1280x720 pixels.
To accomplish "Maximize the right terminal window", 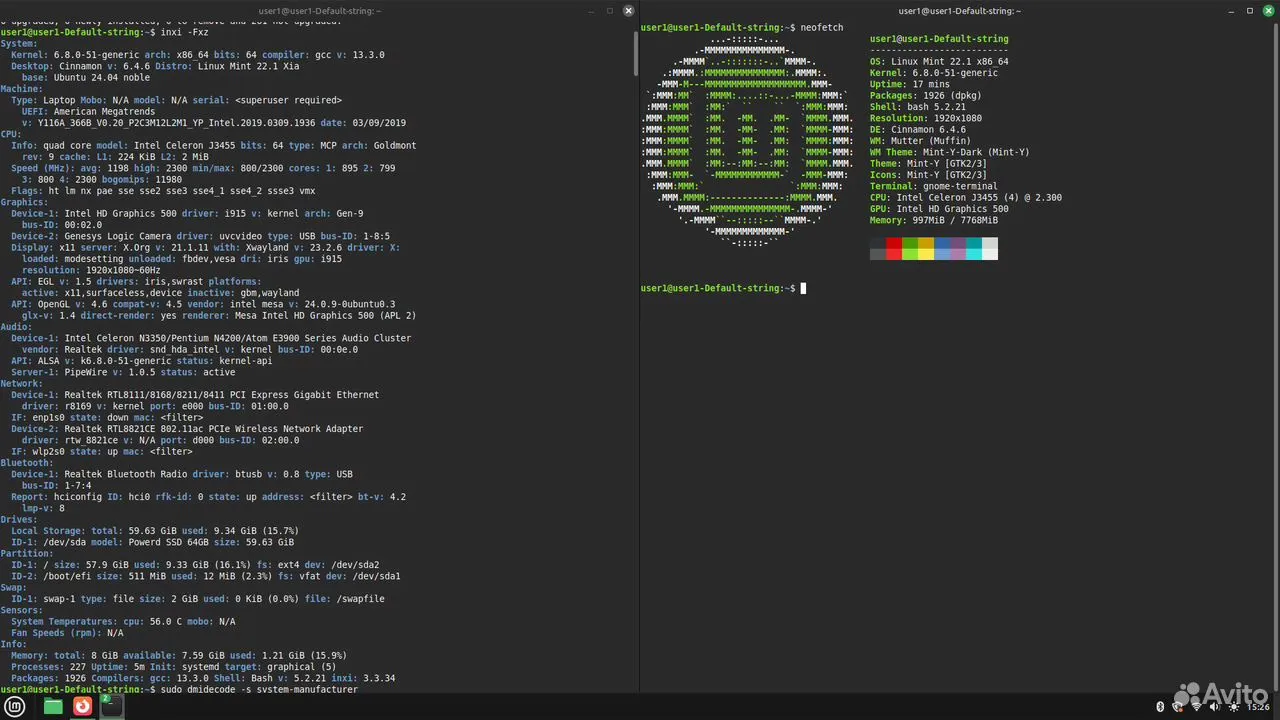I will pos(1250,11).
